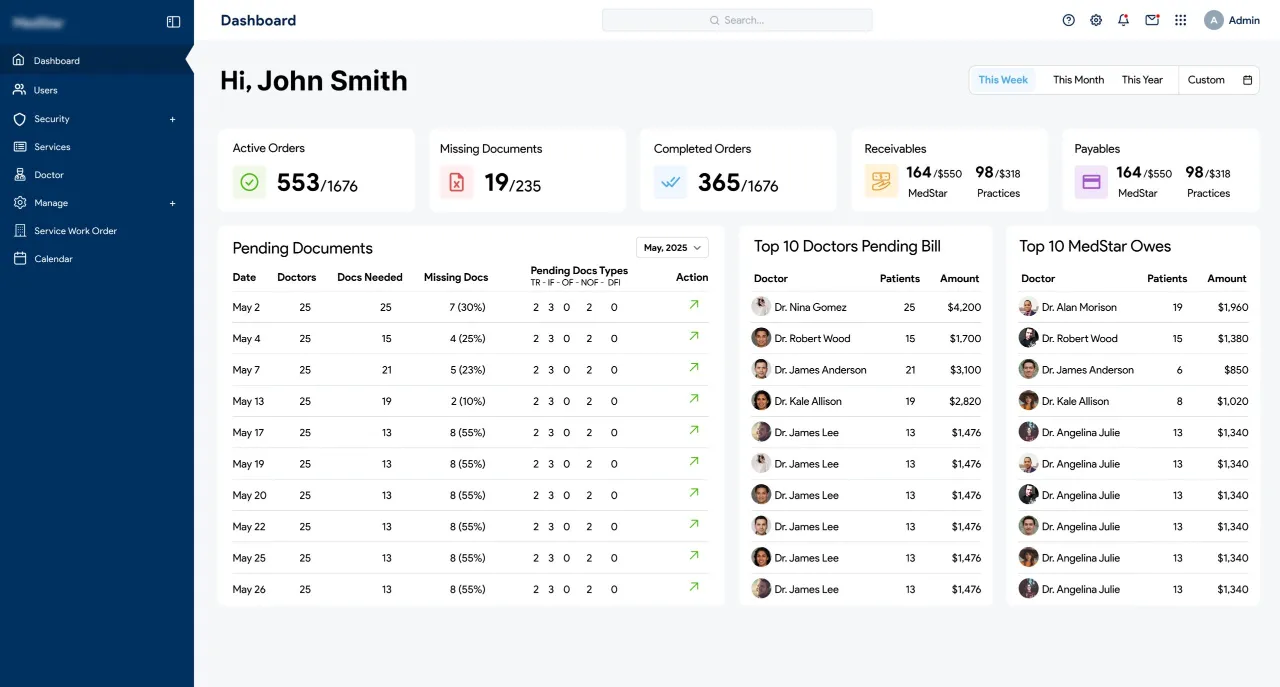
Task: Open the mail envelope icon in header
Action: tap(1152, 20)
